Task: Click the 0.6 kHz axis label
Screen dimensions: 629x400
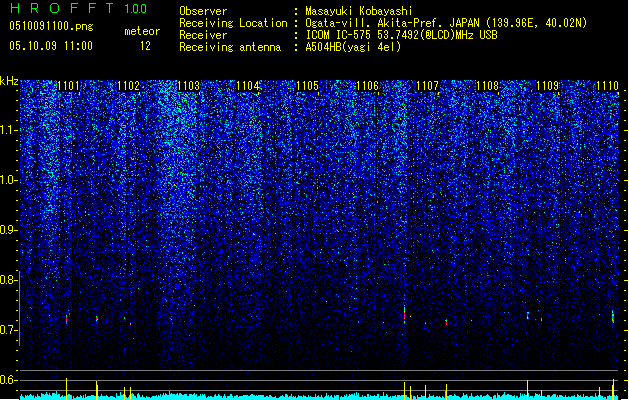Action: click(8, 380)
